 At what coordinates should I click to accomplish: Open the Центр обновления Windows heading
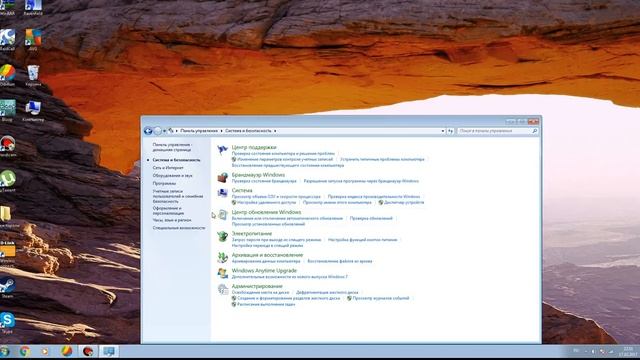(x=266, y=212)
